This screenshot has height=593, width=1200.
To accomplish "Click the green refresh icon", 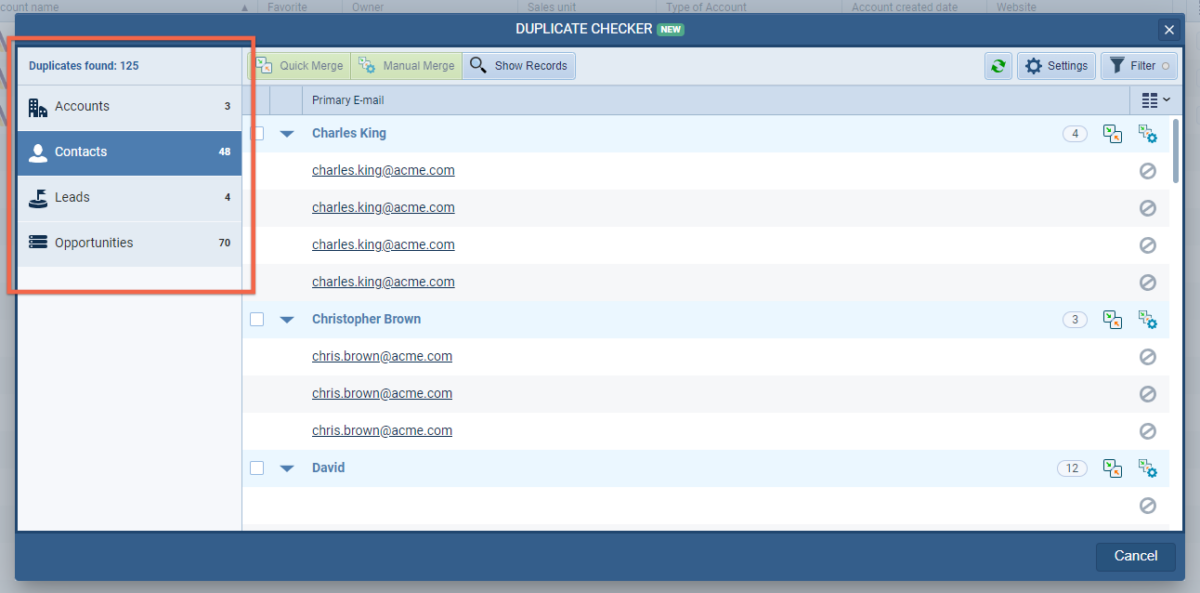I will pos(997,66).
